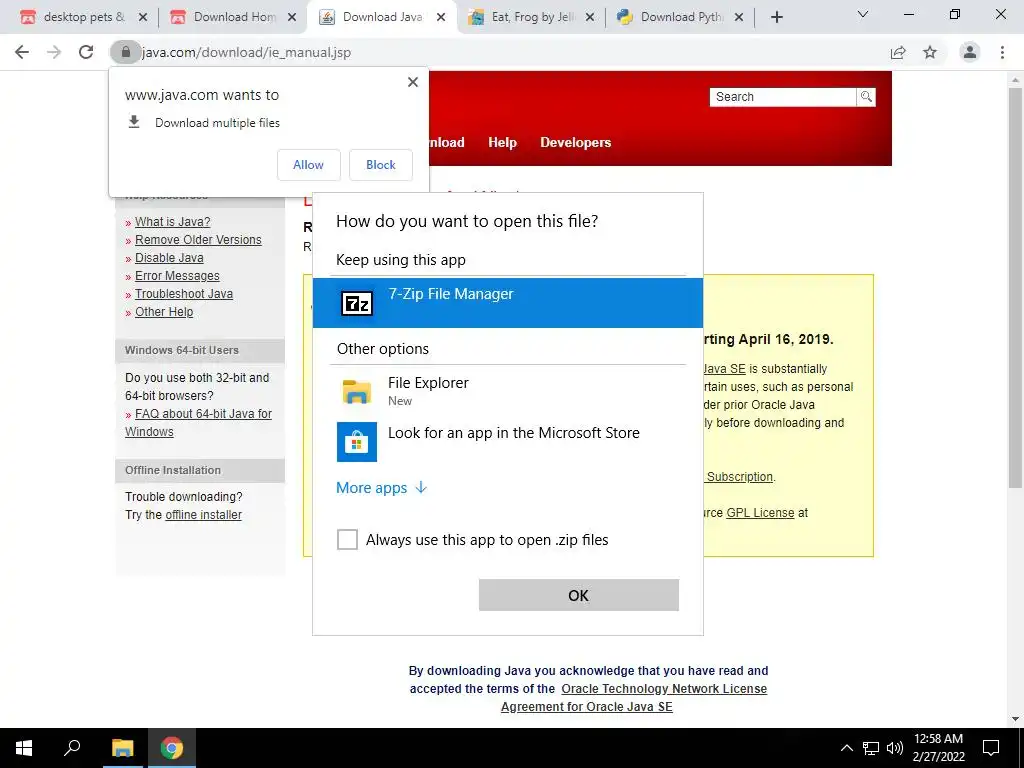
Task: Close the download permission popup
Action: 413,82
